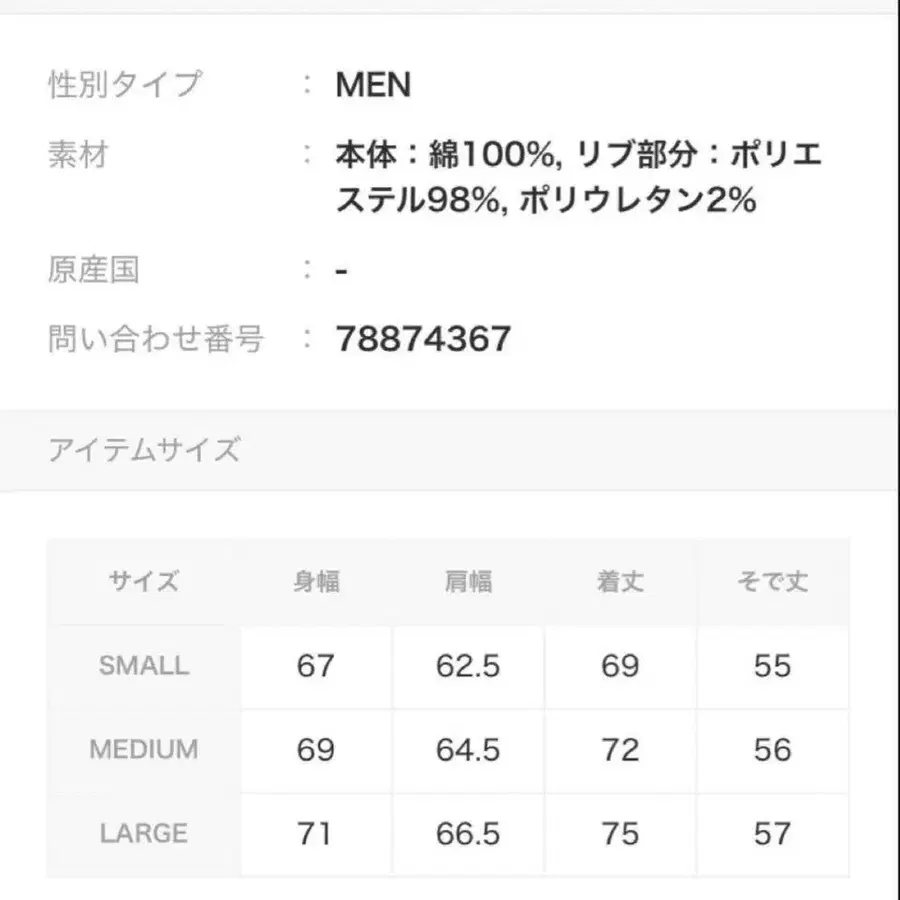Click the サイズ column header

(x=143, y=582)
